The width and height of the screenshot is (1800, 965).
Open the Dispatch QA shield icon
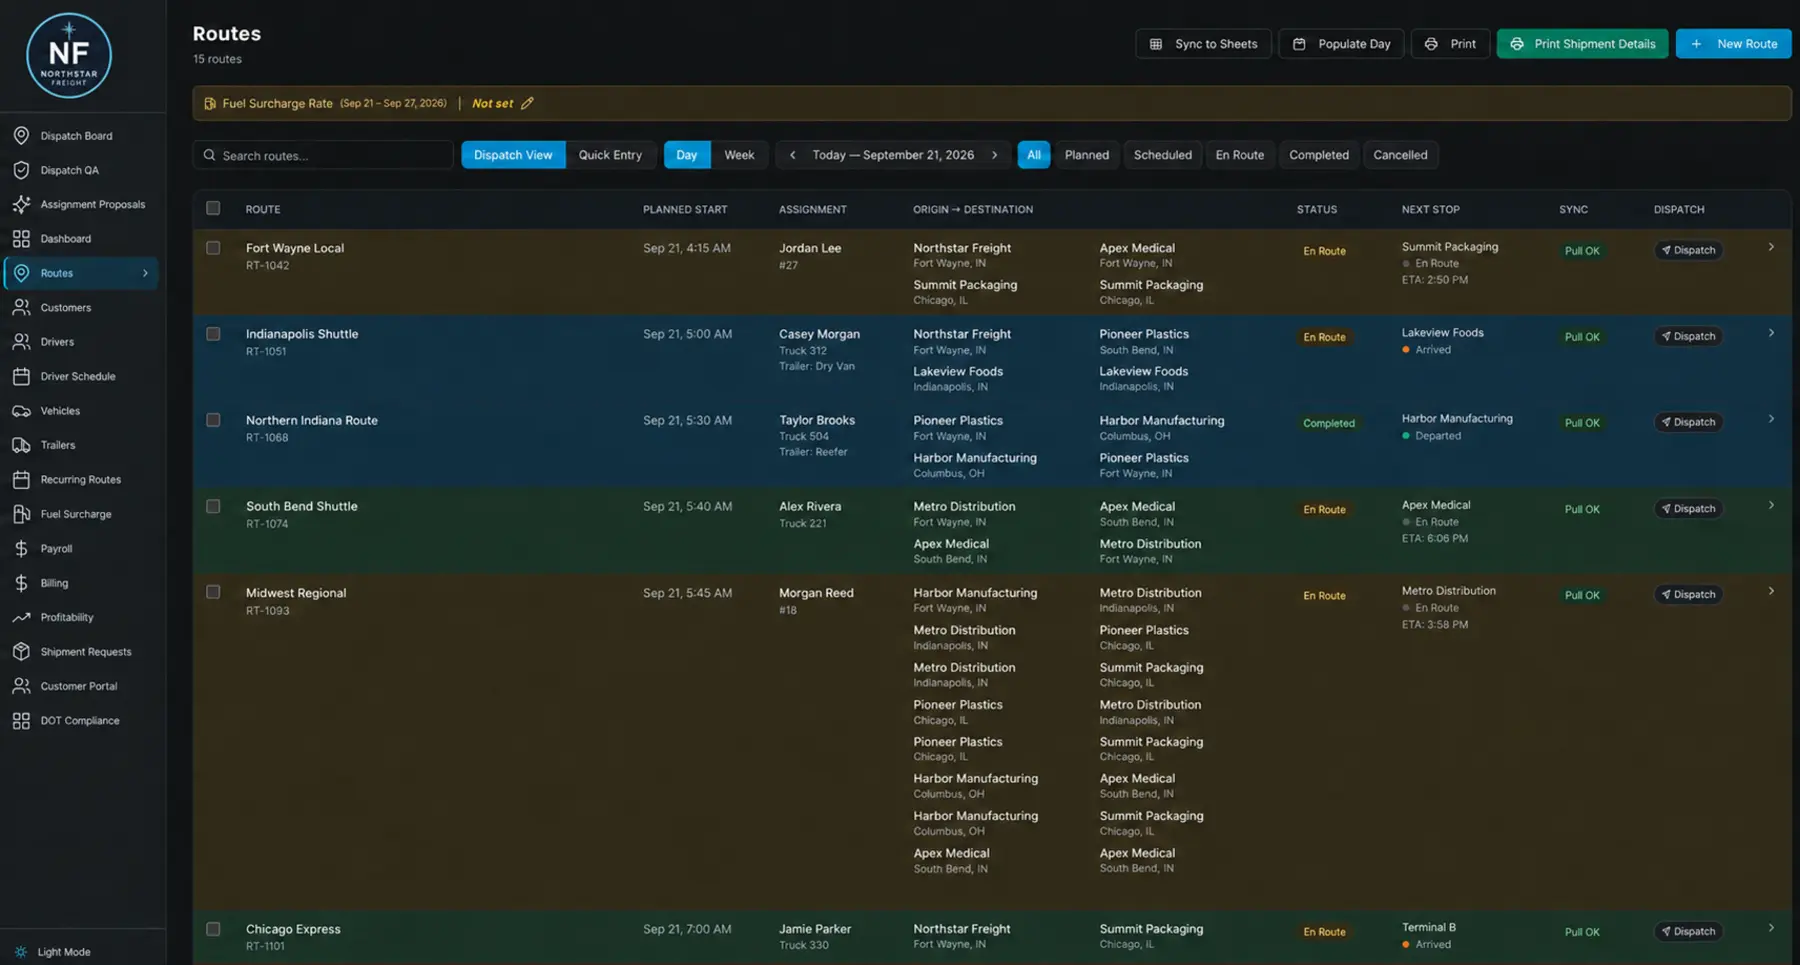click(x=21, y=170)
